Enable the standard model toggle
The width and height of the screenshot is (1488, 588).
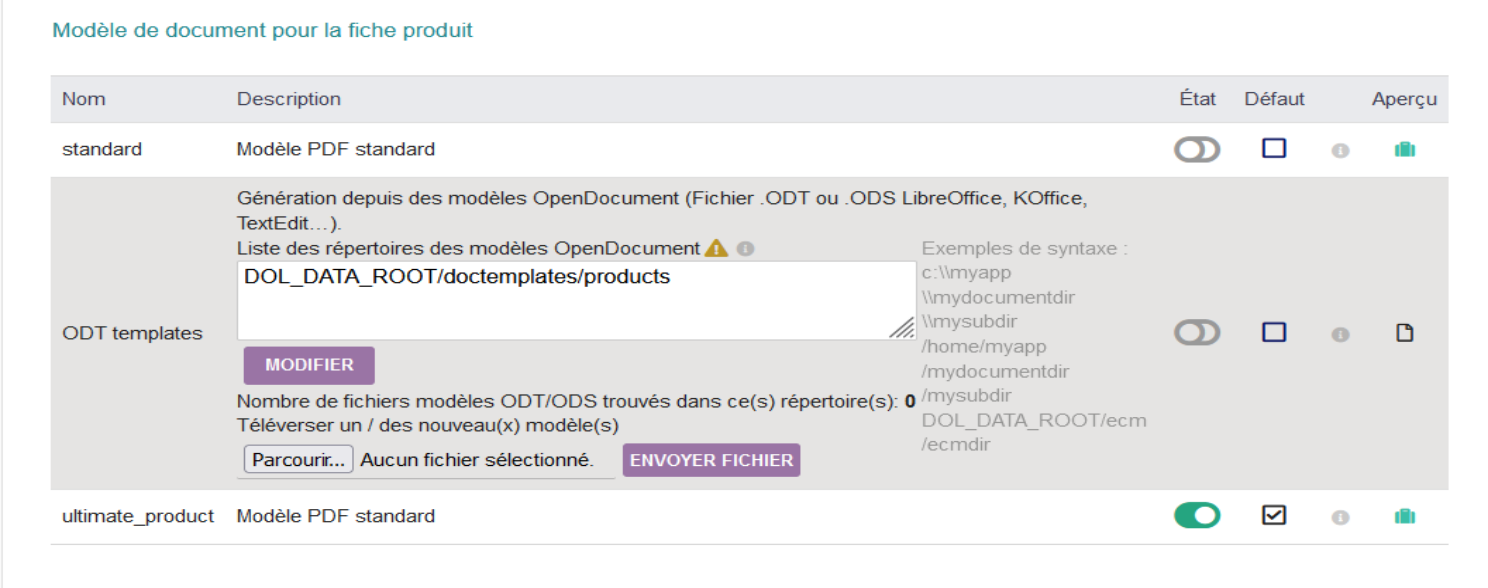1197,150
